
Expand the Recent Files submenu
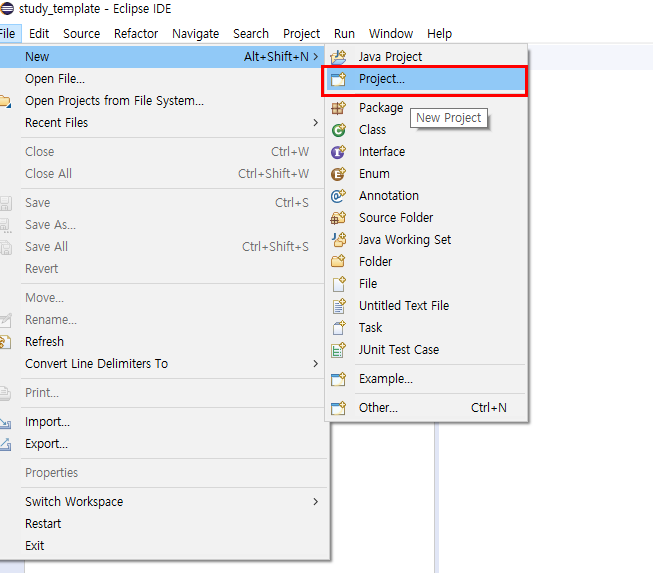(x=316, y=123)
